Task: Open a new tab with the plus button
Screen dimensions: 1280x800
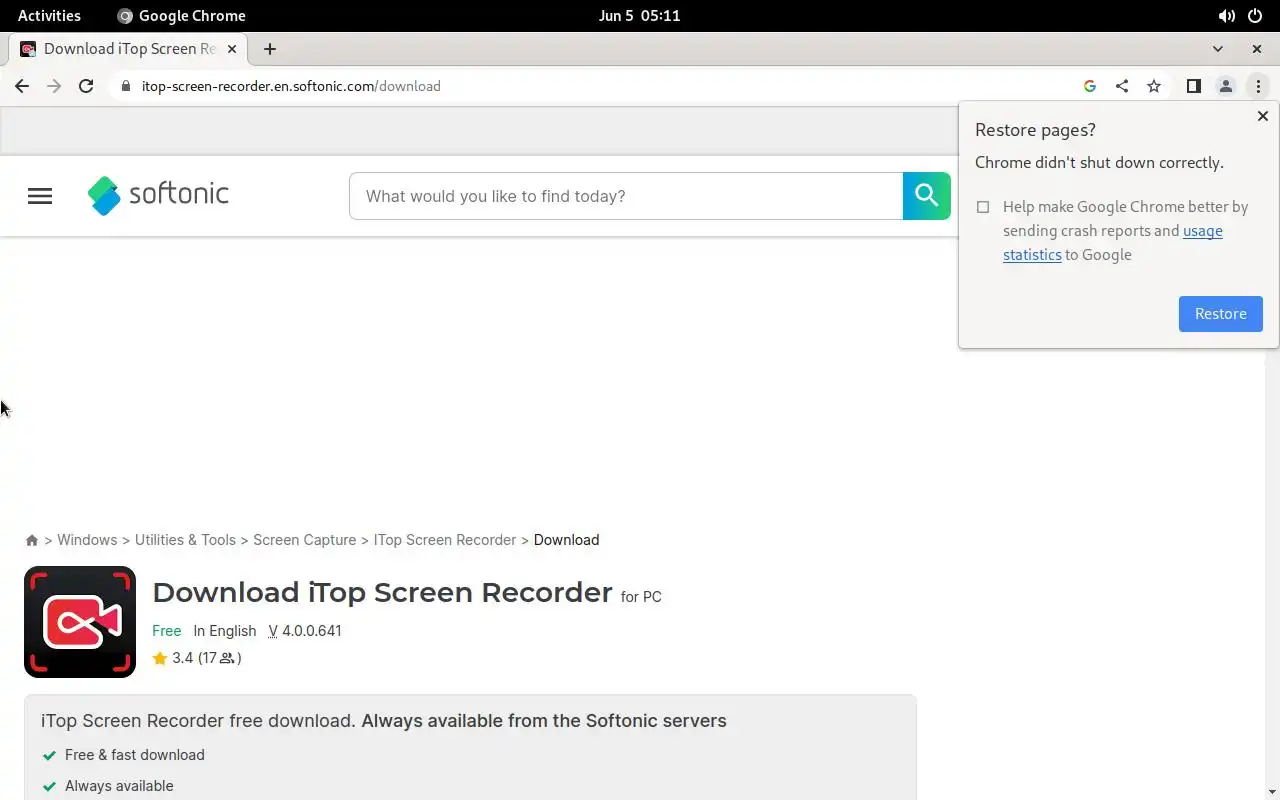Action: coord(270,49)
